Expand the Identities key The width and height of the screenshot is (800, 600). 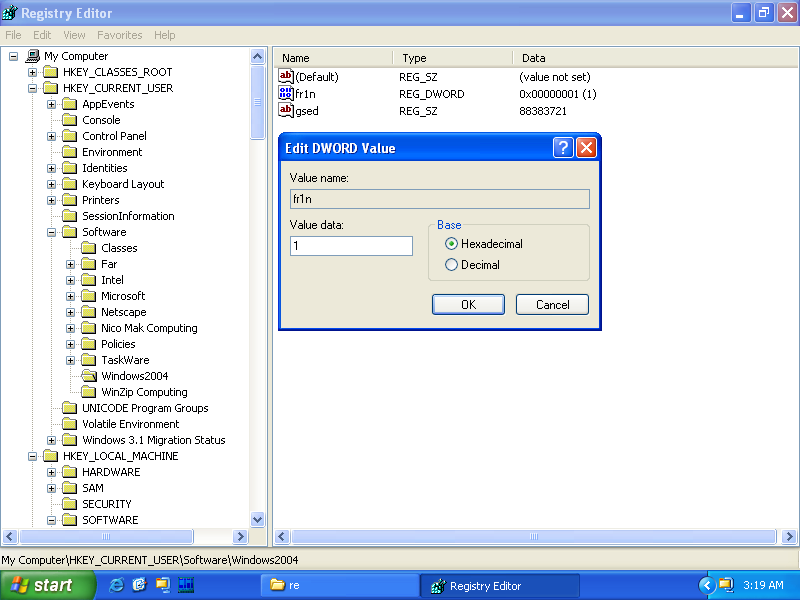tap(52, 168)
